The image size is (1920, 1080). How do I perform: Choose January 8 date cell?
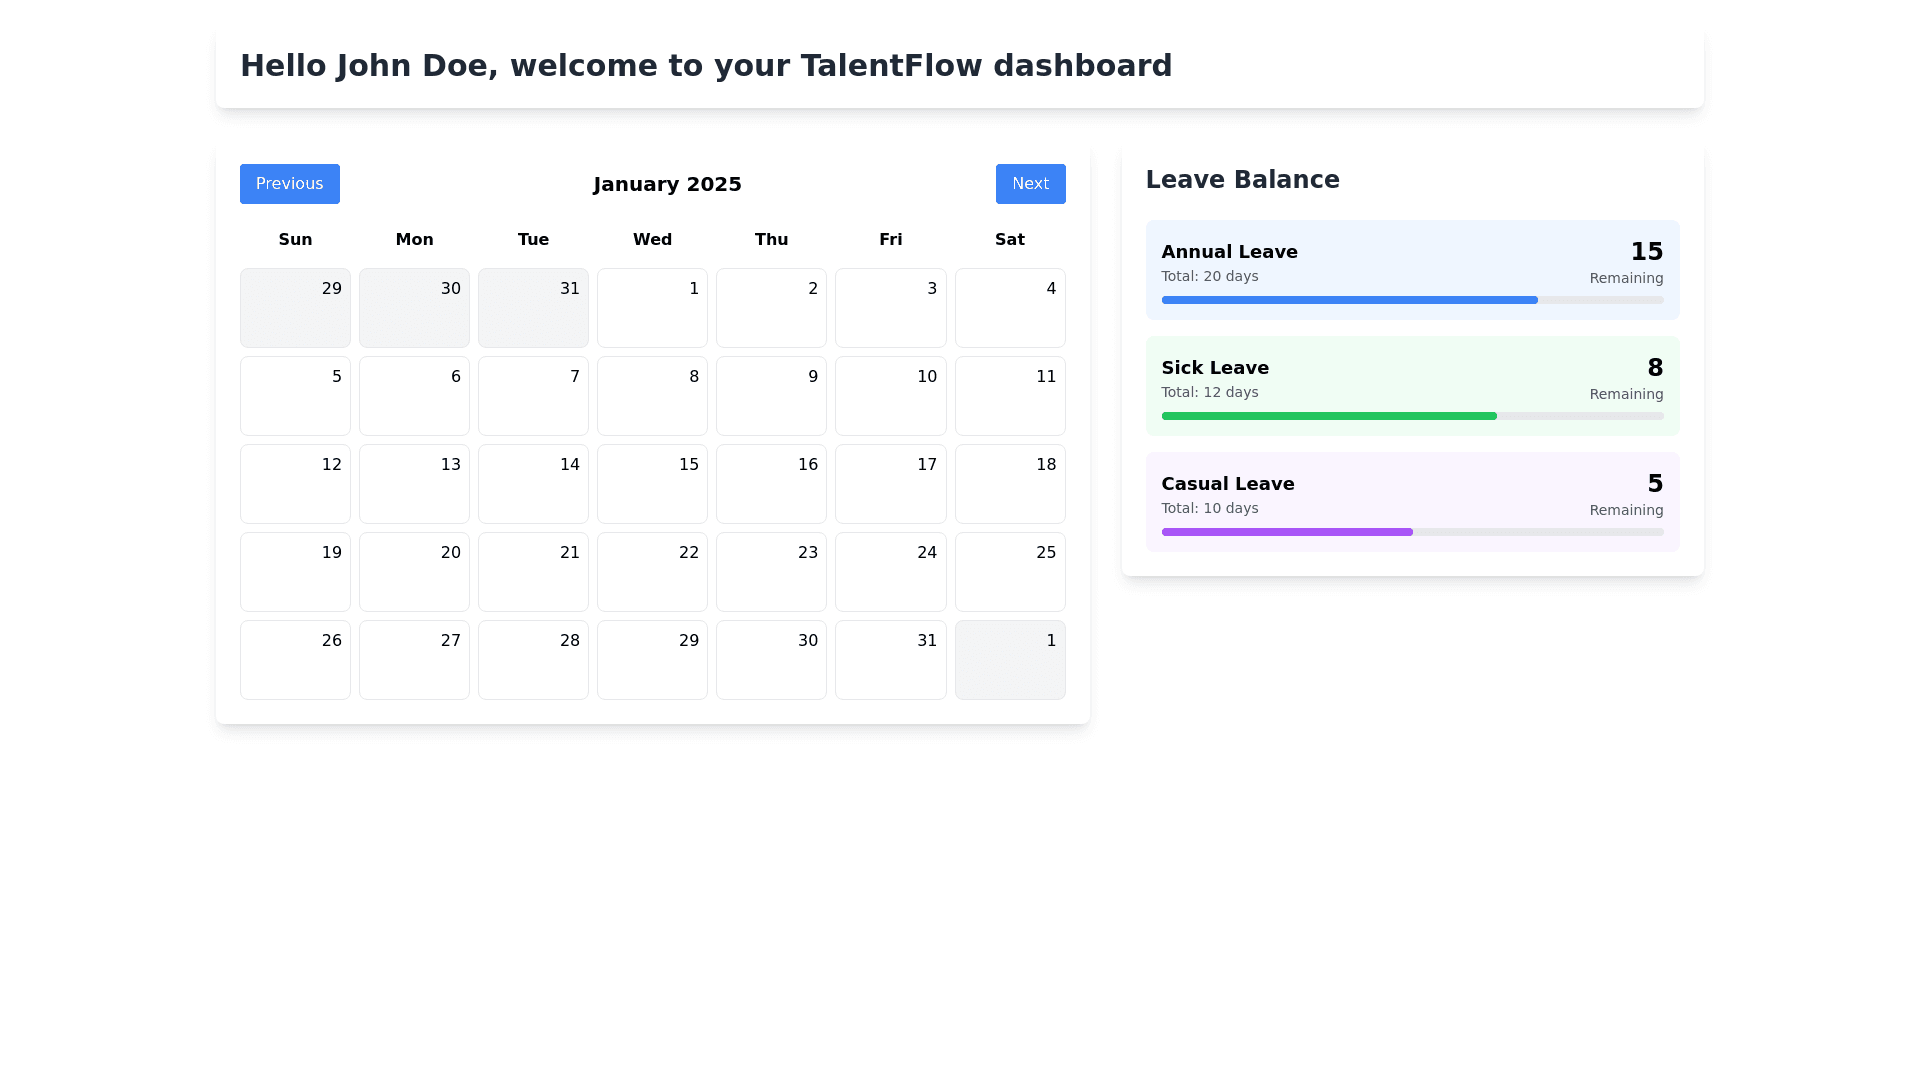tap(652, 396)
